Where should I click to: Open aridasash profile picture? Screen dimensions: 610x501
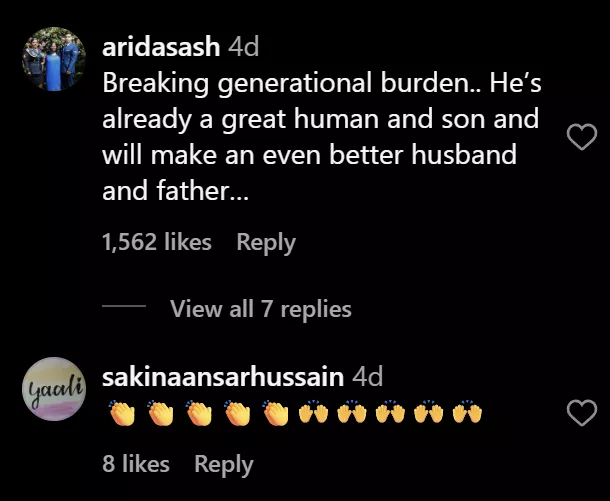pos(54,59)
